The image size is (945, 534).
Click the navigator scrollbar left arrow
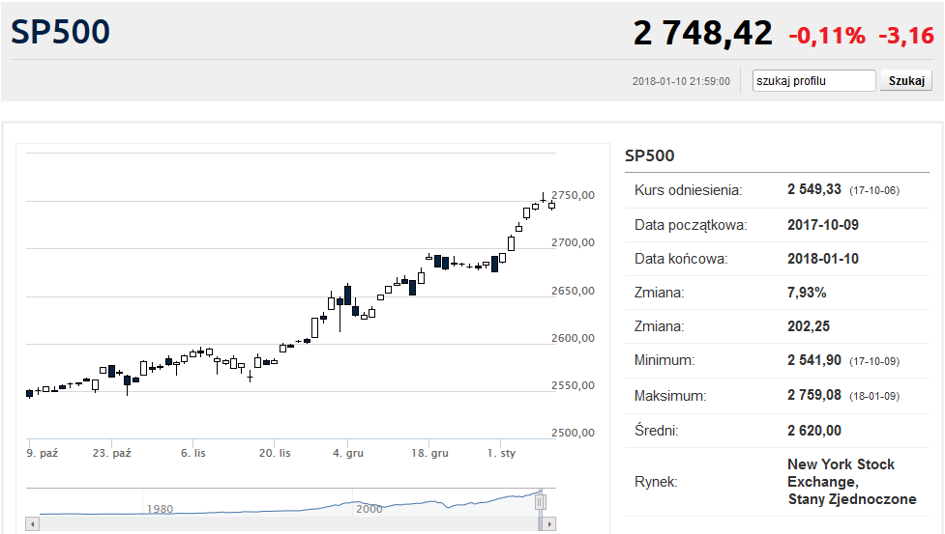(32, 523)
